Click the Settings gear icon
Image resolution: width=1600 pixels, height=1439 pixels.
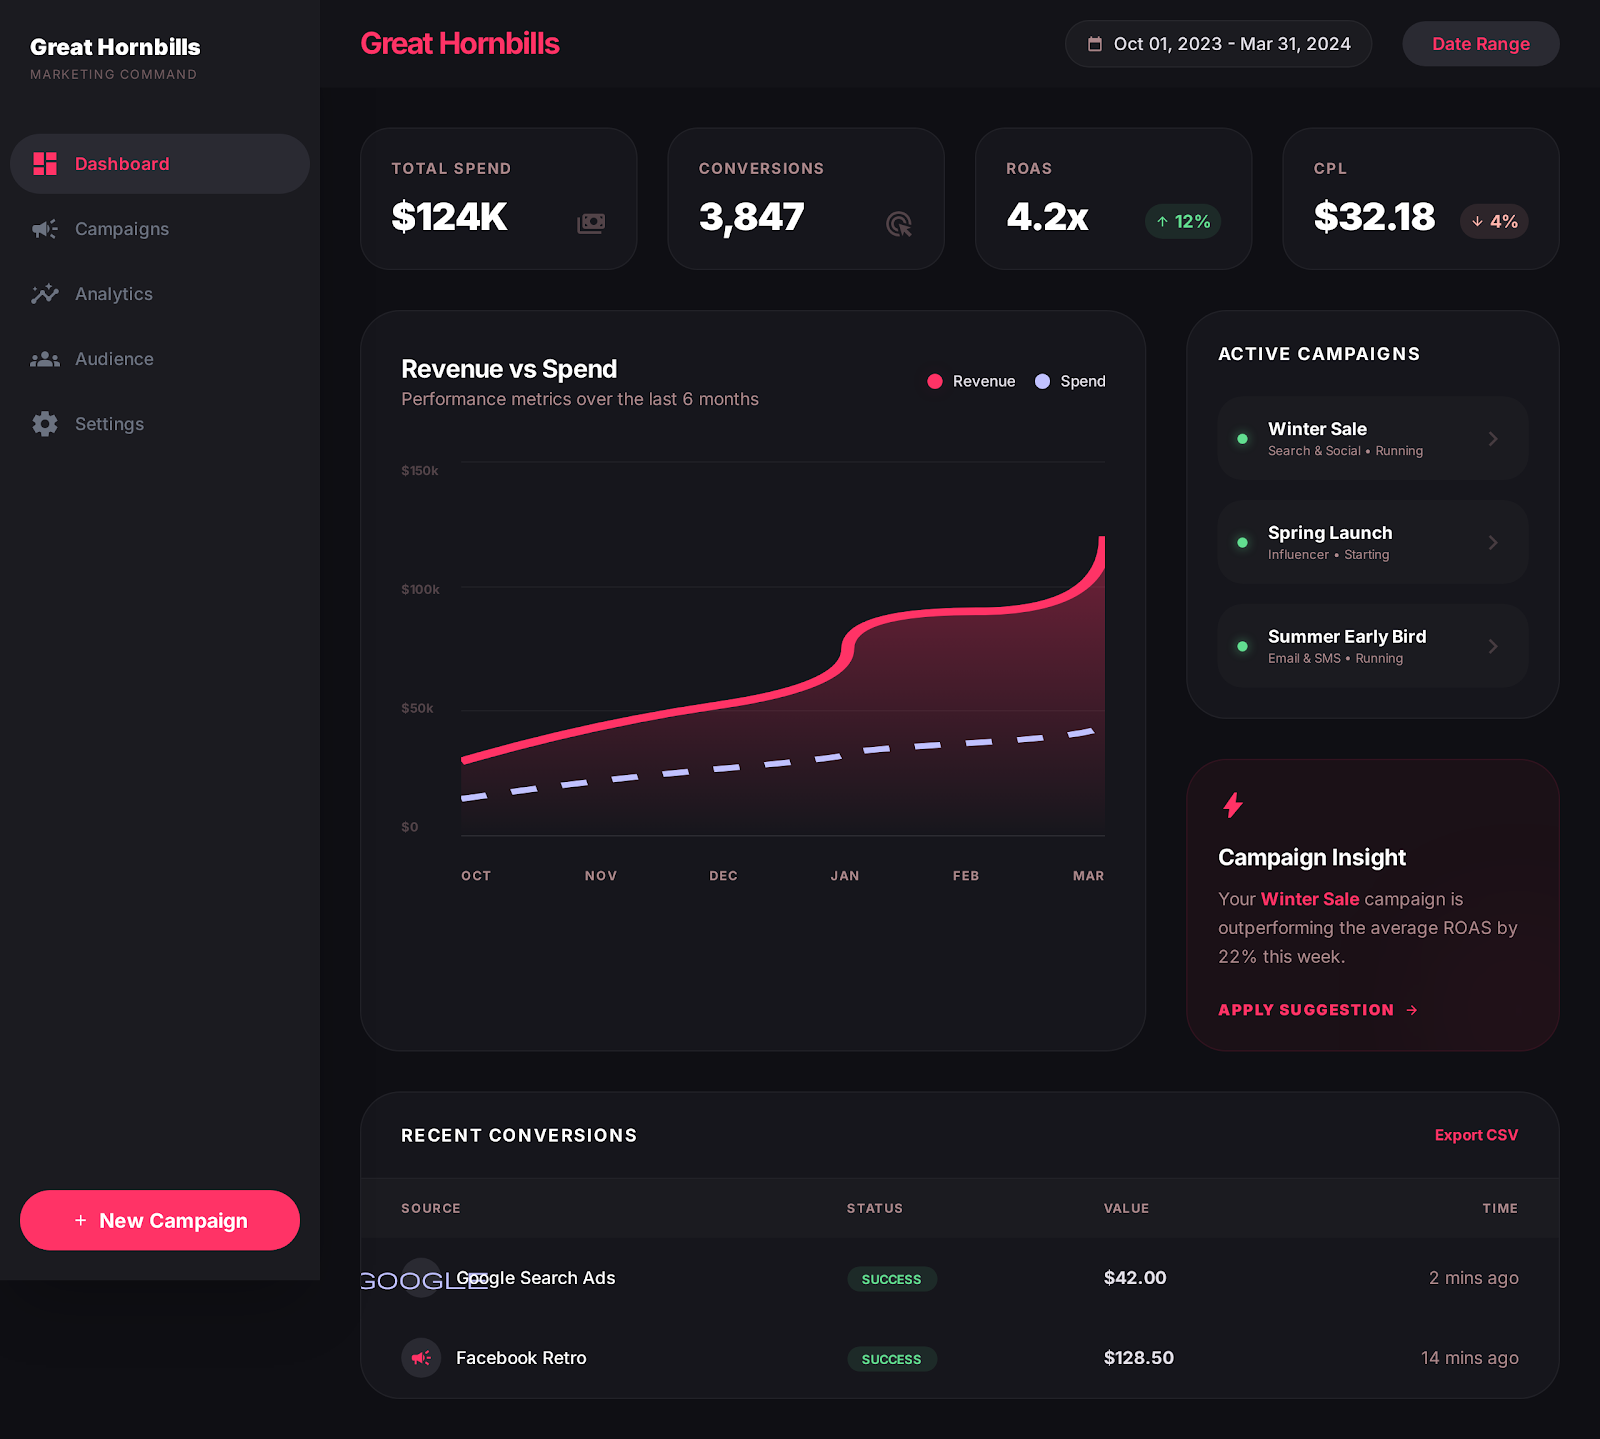45,424
